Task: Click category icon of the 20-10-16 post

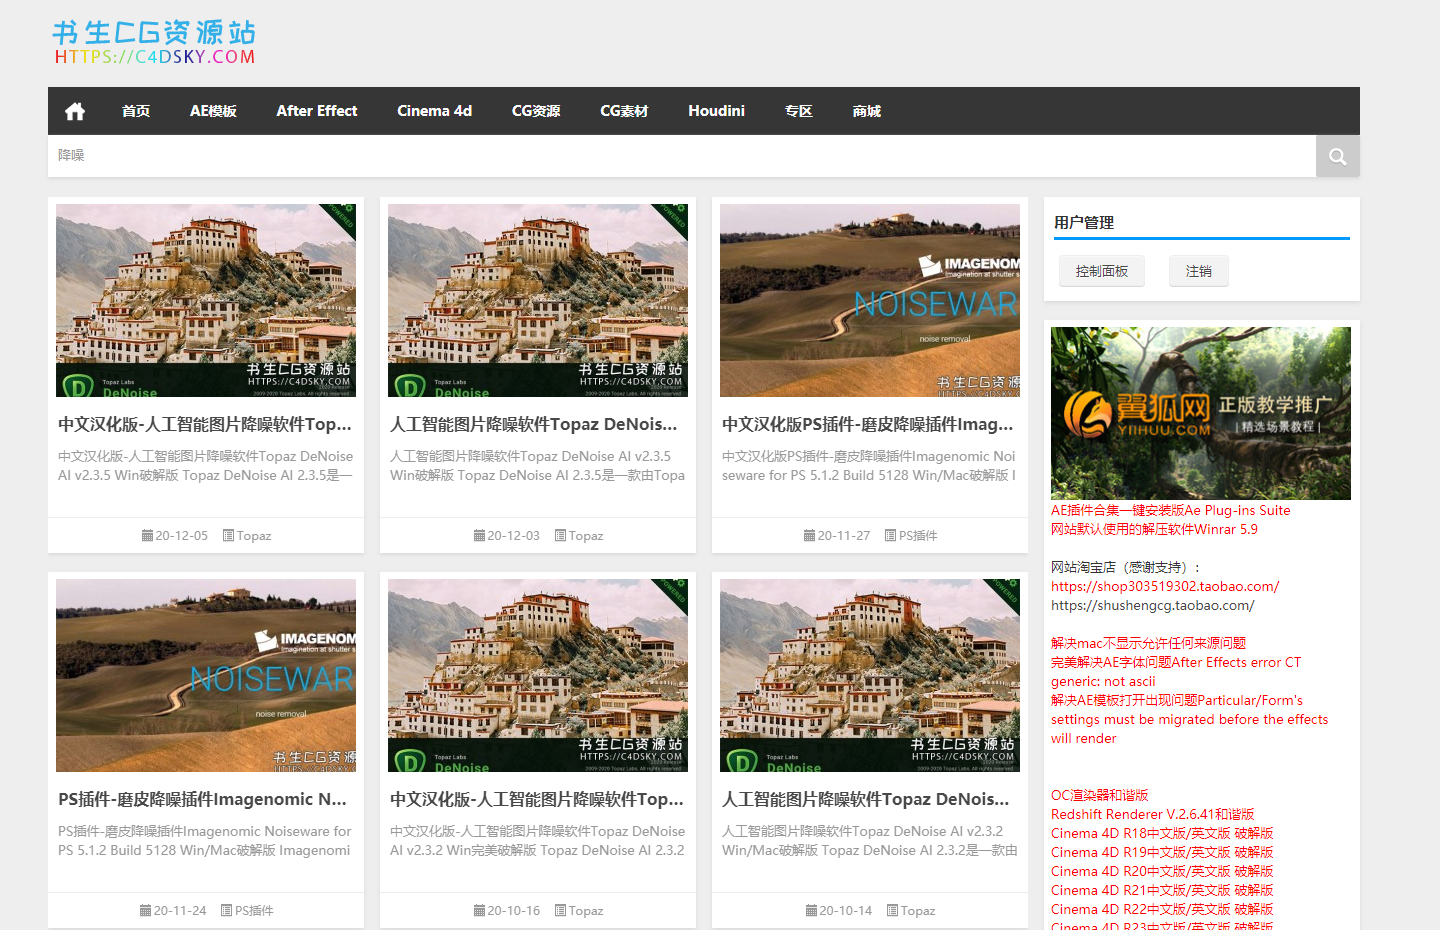Action: [x=560, y=911]
